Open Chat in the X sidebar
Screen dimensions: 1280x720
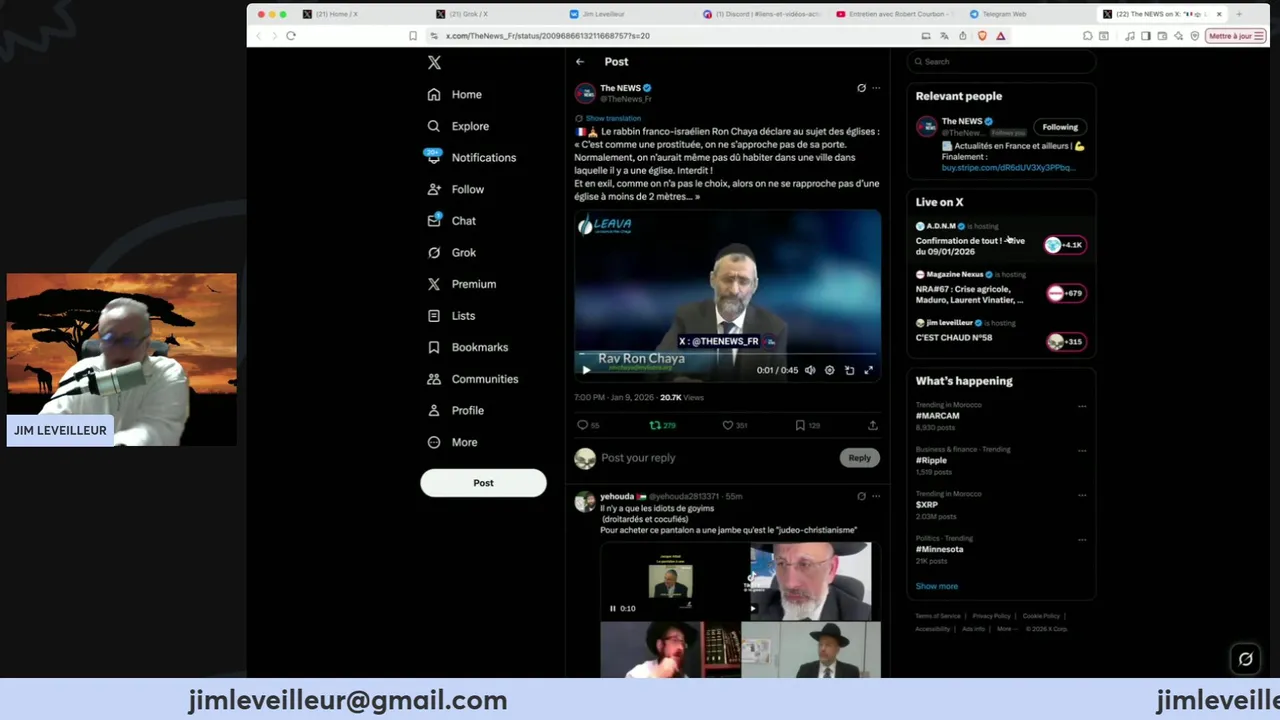[x=452, y=220]
